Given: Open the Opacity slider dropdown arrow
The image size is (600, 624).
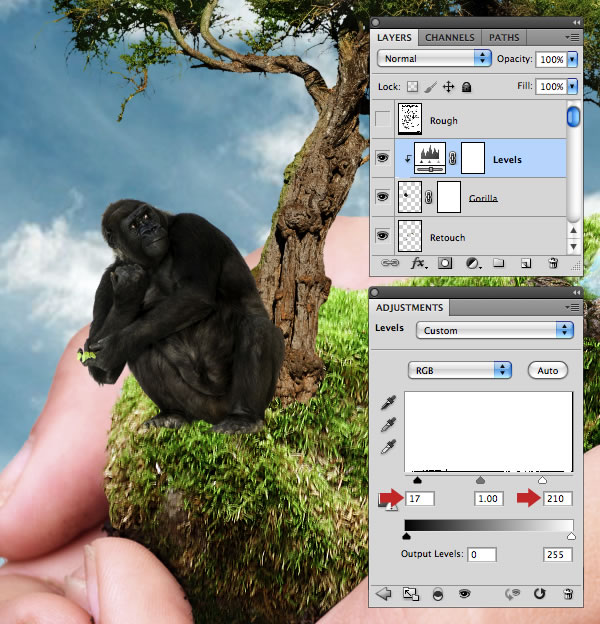Looking at the screenshot, I should (x=572, y=59).
